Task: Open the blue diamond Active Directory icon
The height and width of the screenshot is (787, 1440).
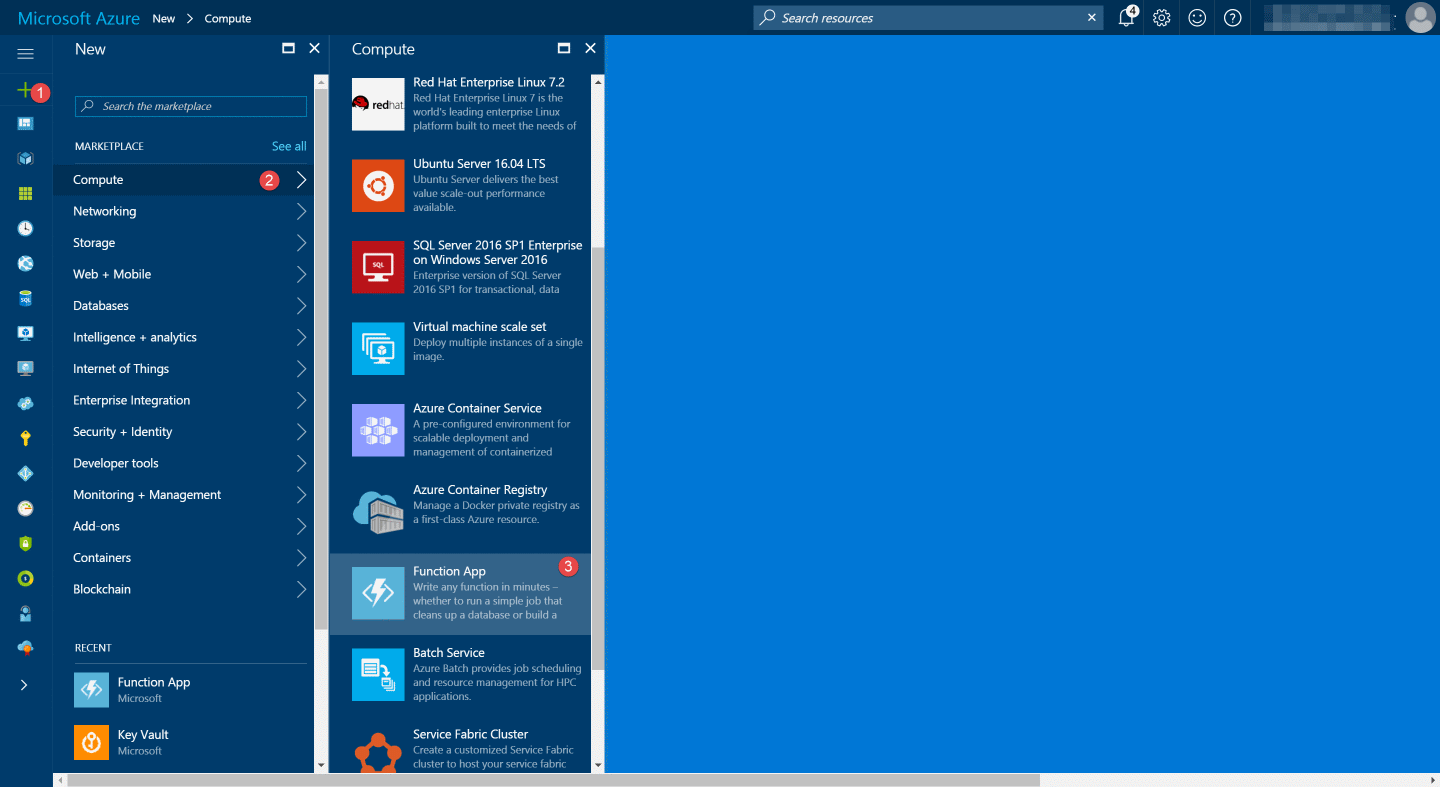Action: [25, 473]
